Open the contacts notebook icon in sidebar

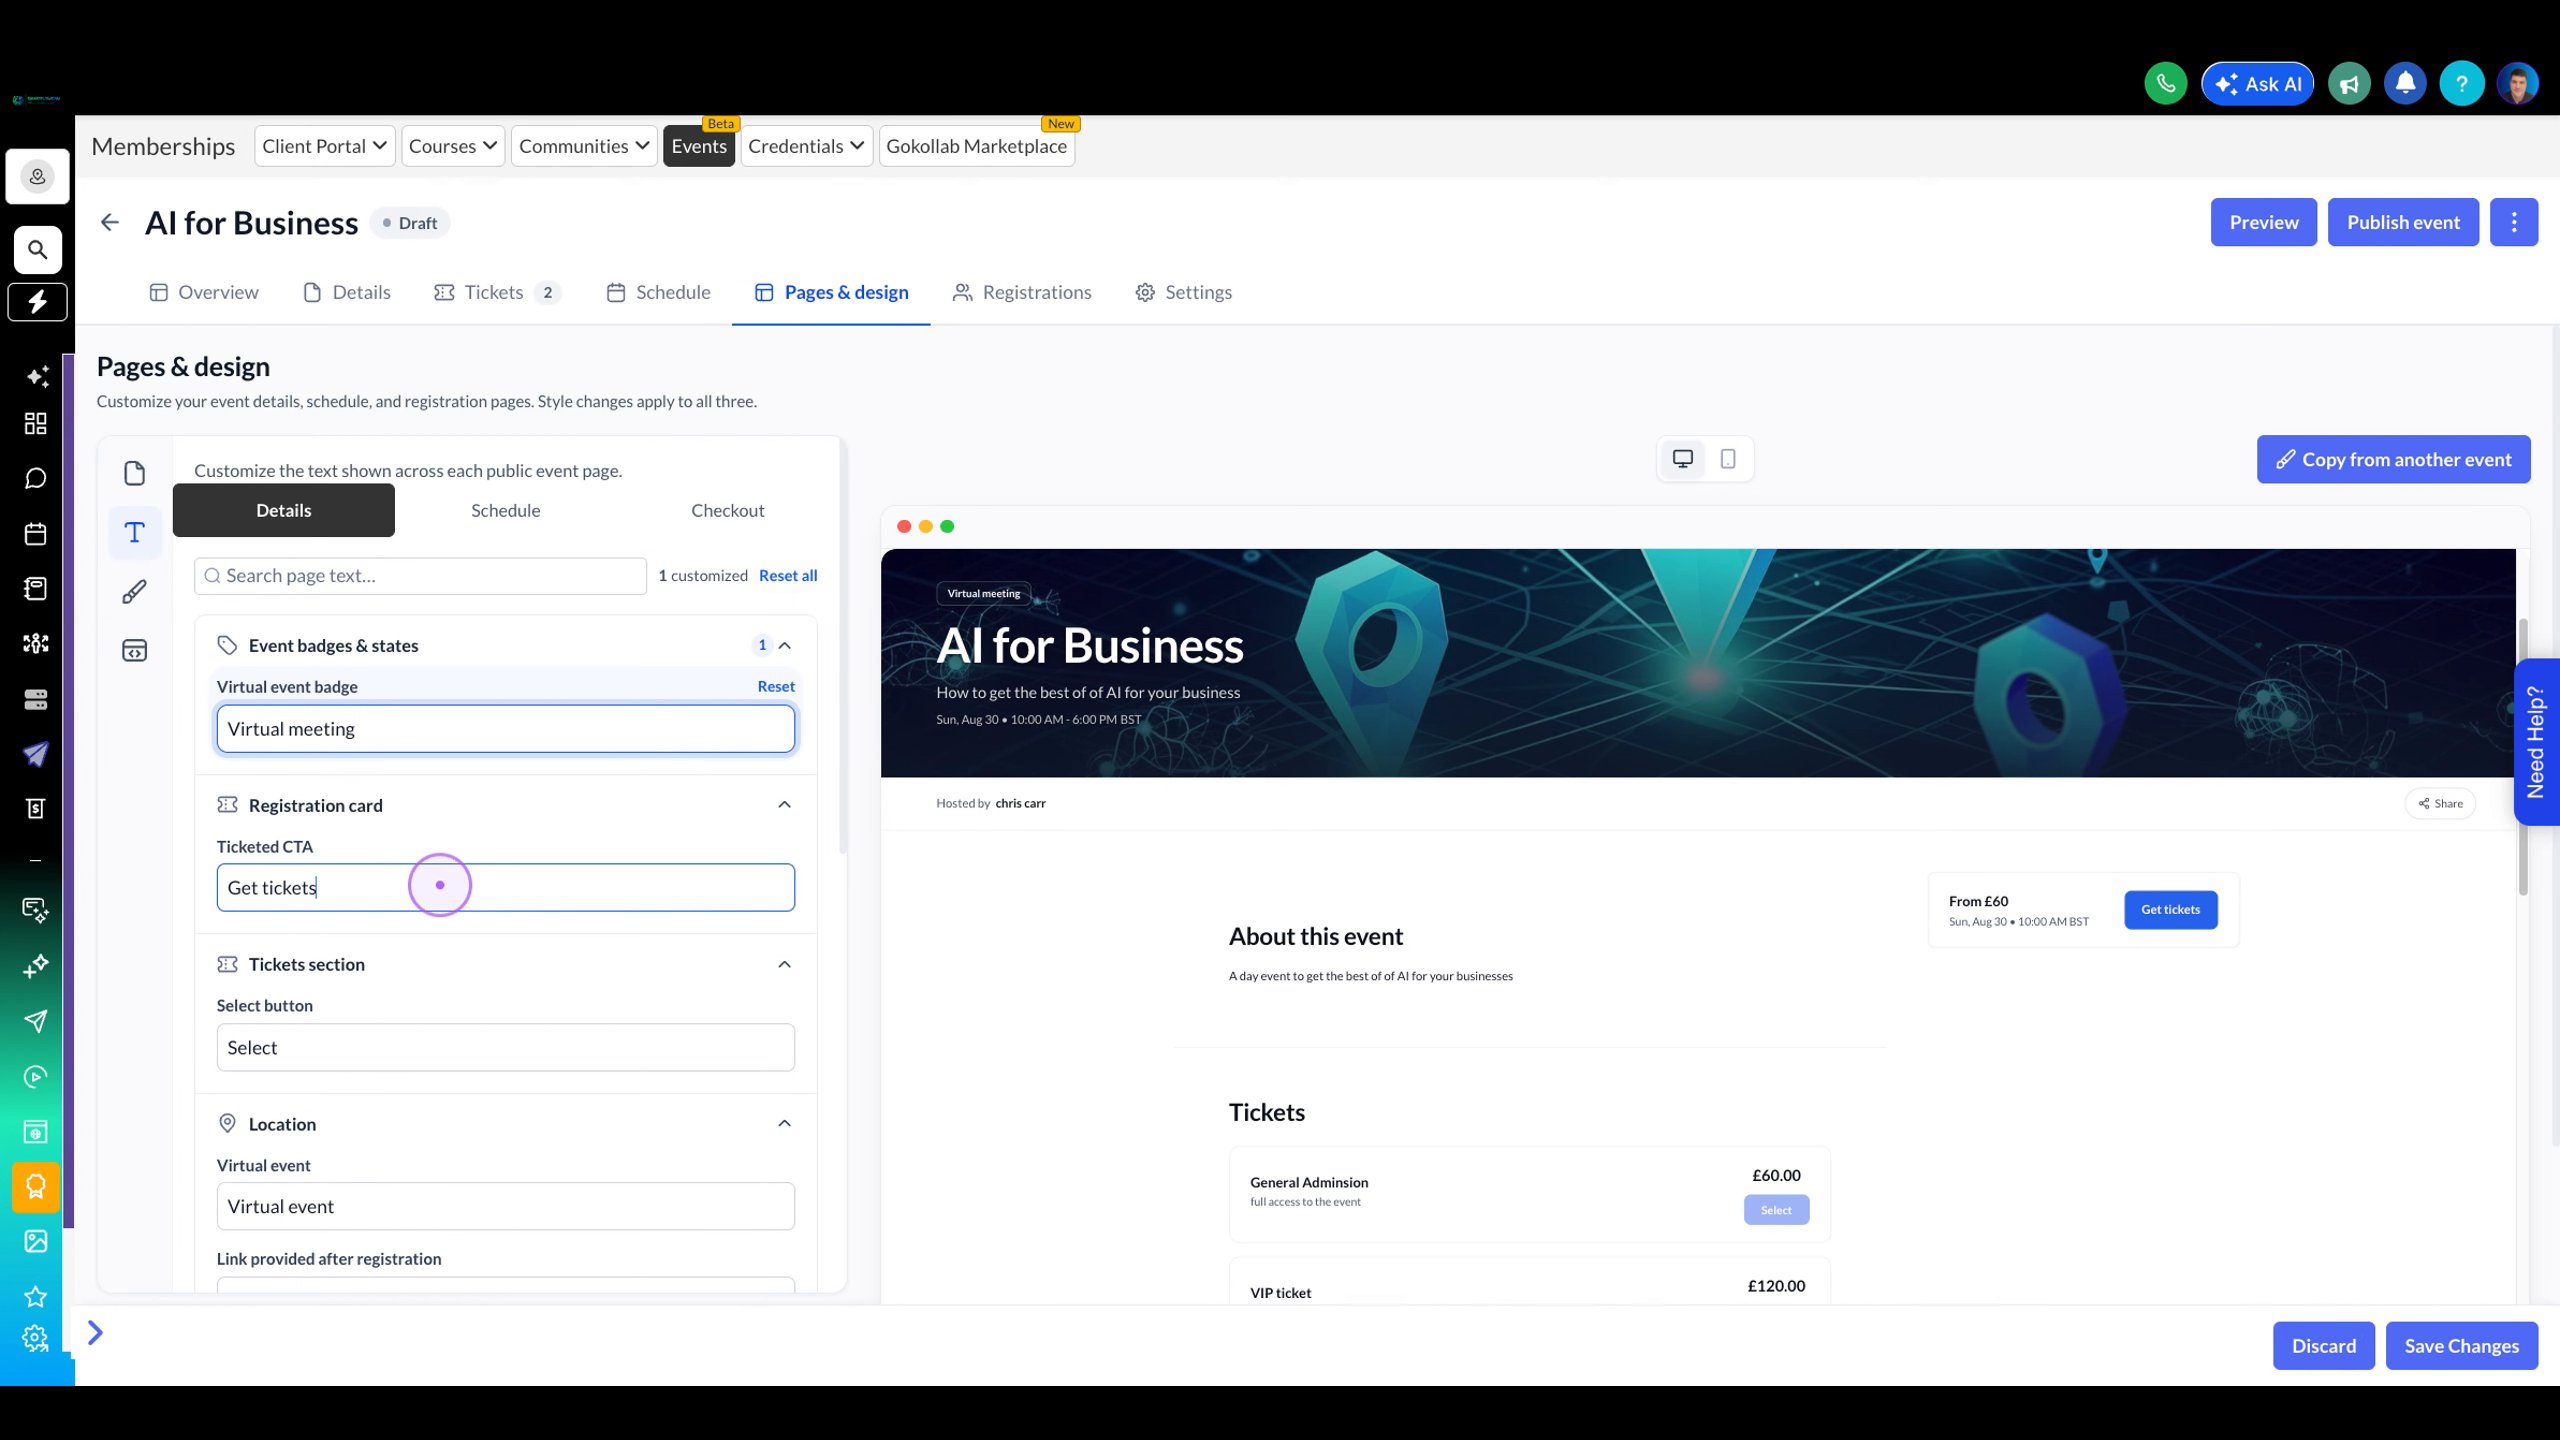coord(36,589)
